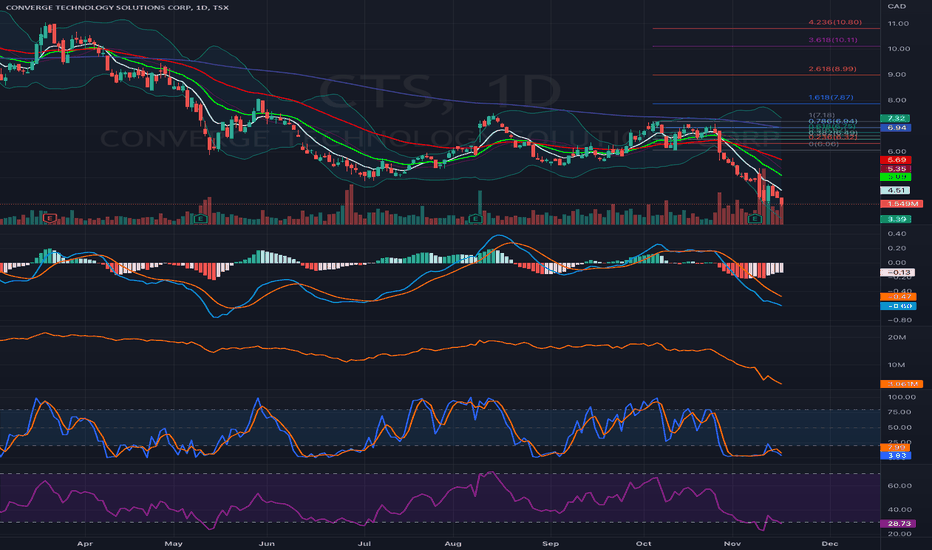932x550 pixels.
Task: Click the 9.00 price scale tick
Action: click(897, 74)
